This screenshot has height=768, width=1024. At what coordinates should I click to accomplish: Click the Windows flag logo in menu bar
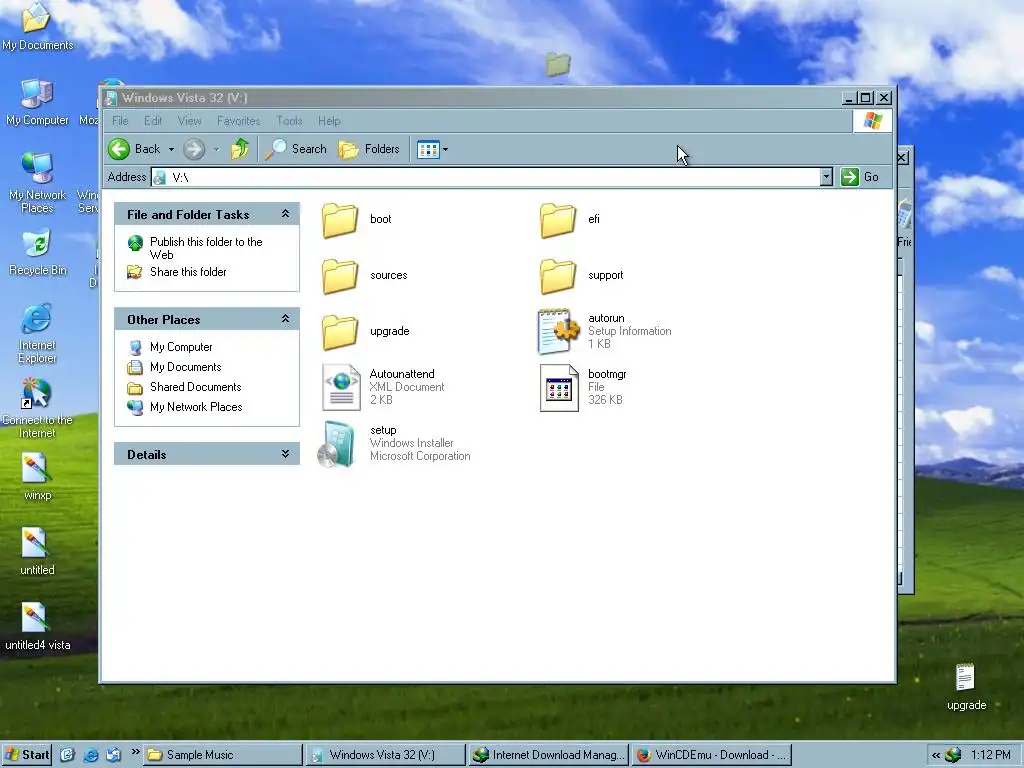pos(872,121)
